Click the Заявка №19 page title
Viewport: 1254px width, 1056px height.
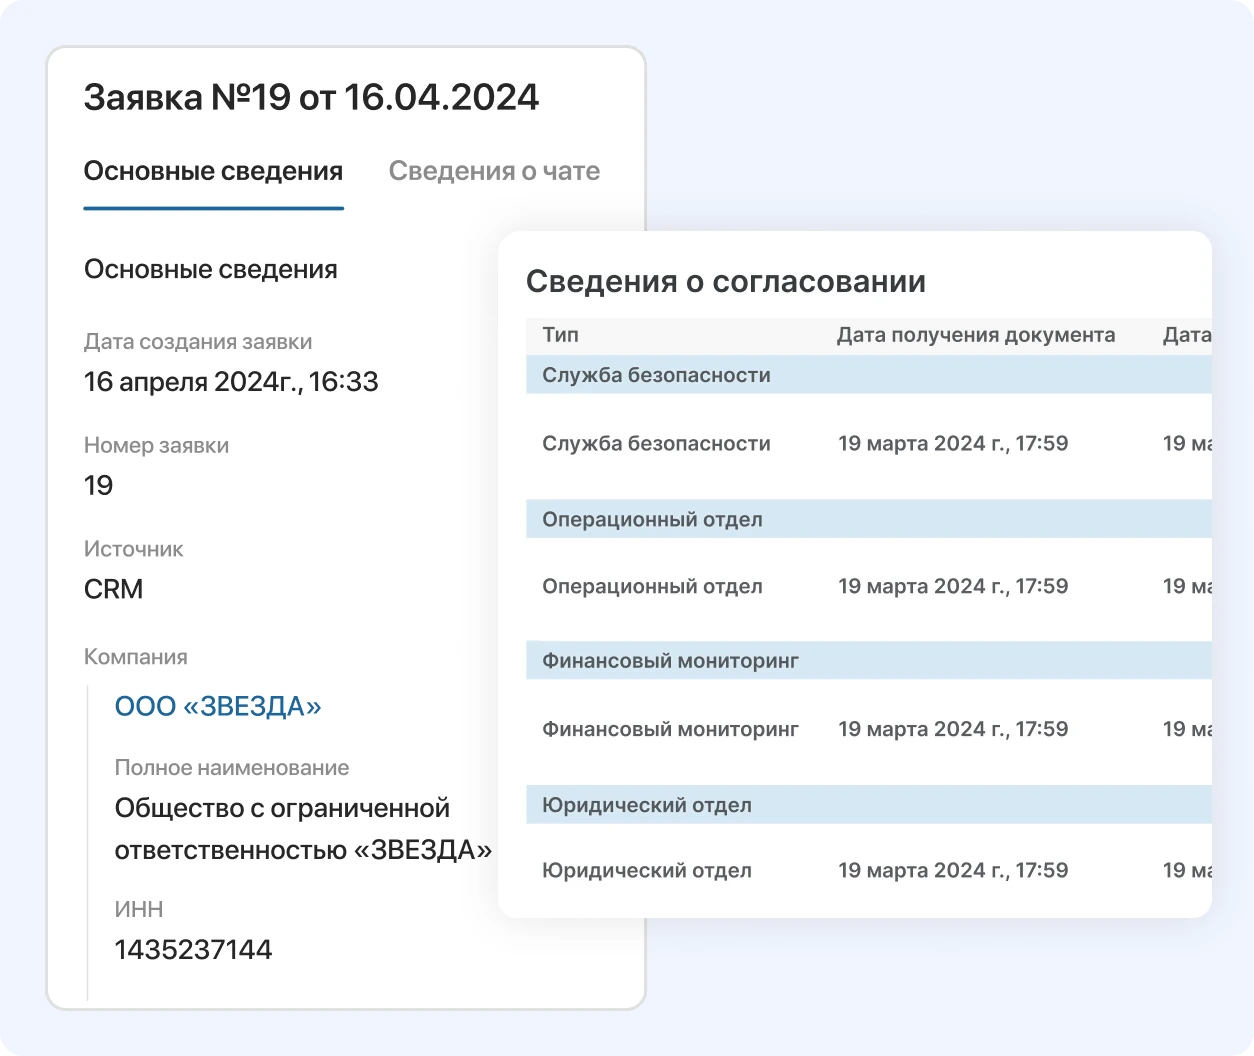click(311, 97)
